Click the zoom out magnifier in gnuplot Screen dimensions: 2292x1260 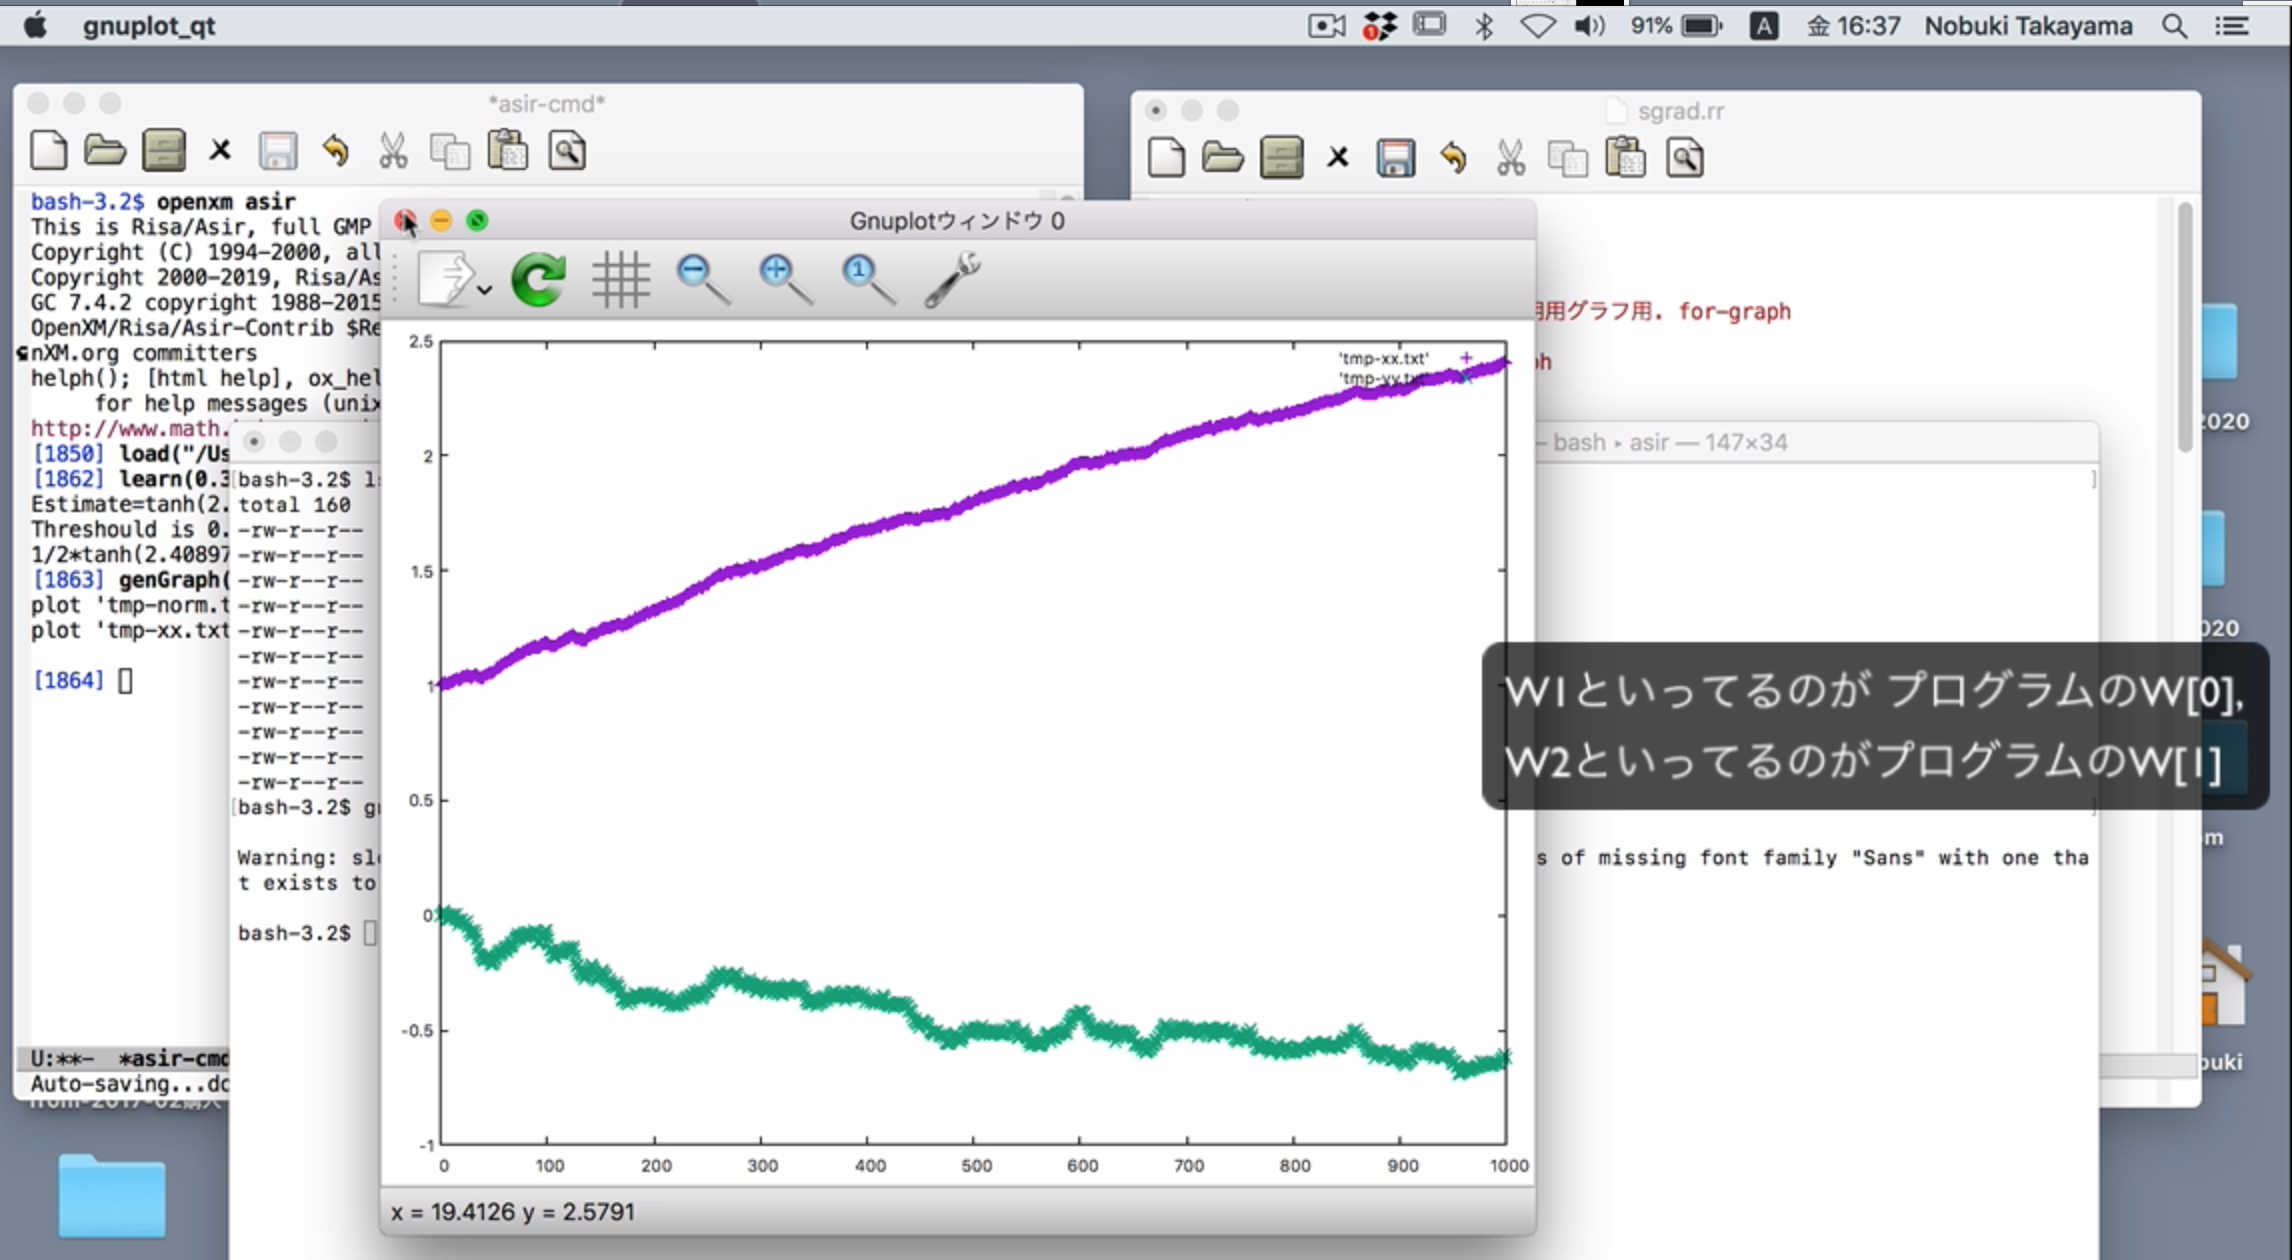click(703, 279)
